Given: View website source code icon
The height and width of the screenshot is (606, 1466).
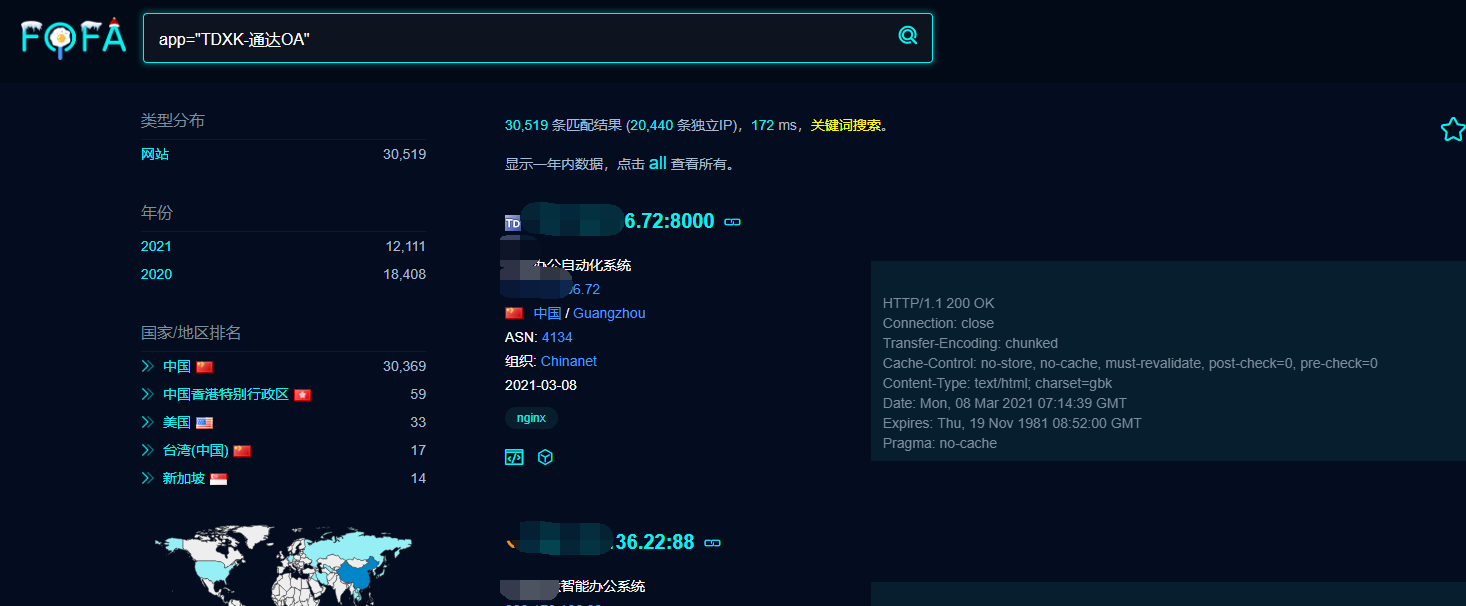Looking at the screenshot, I should 514,457.
